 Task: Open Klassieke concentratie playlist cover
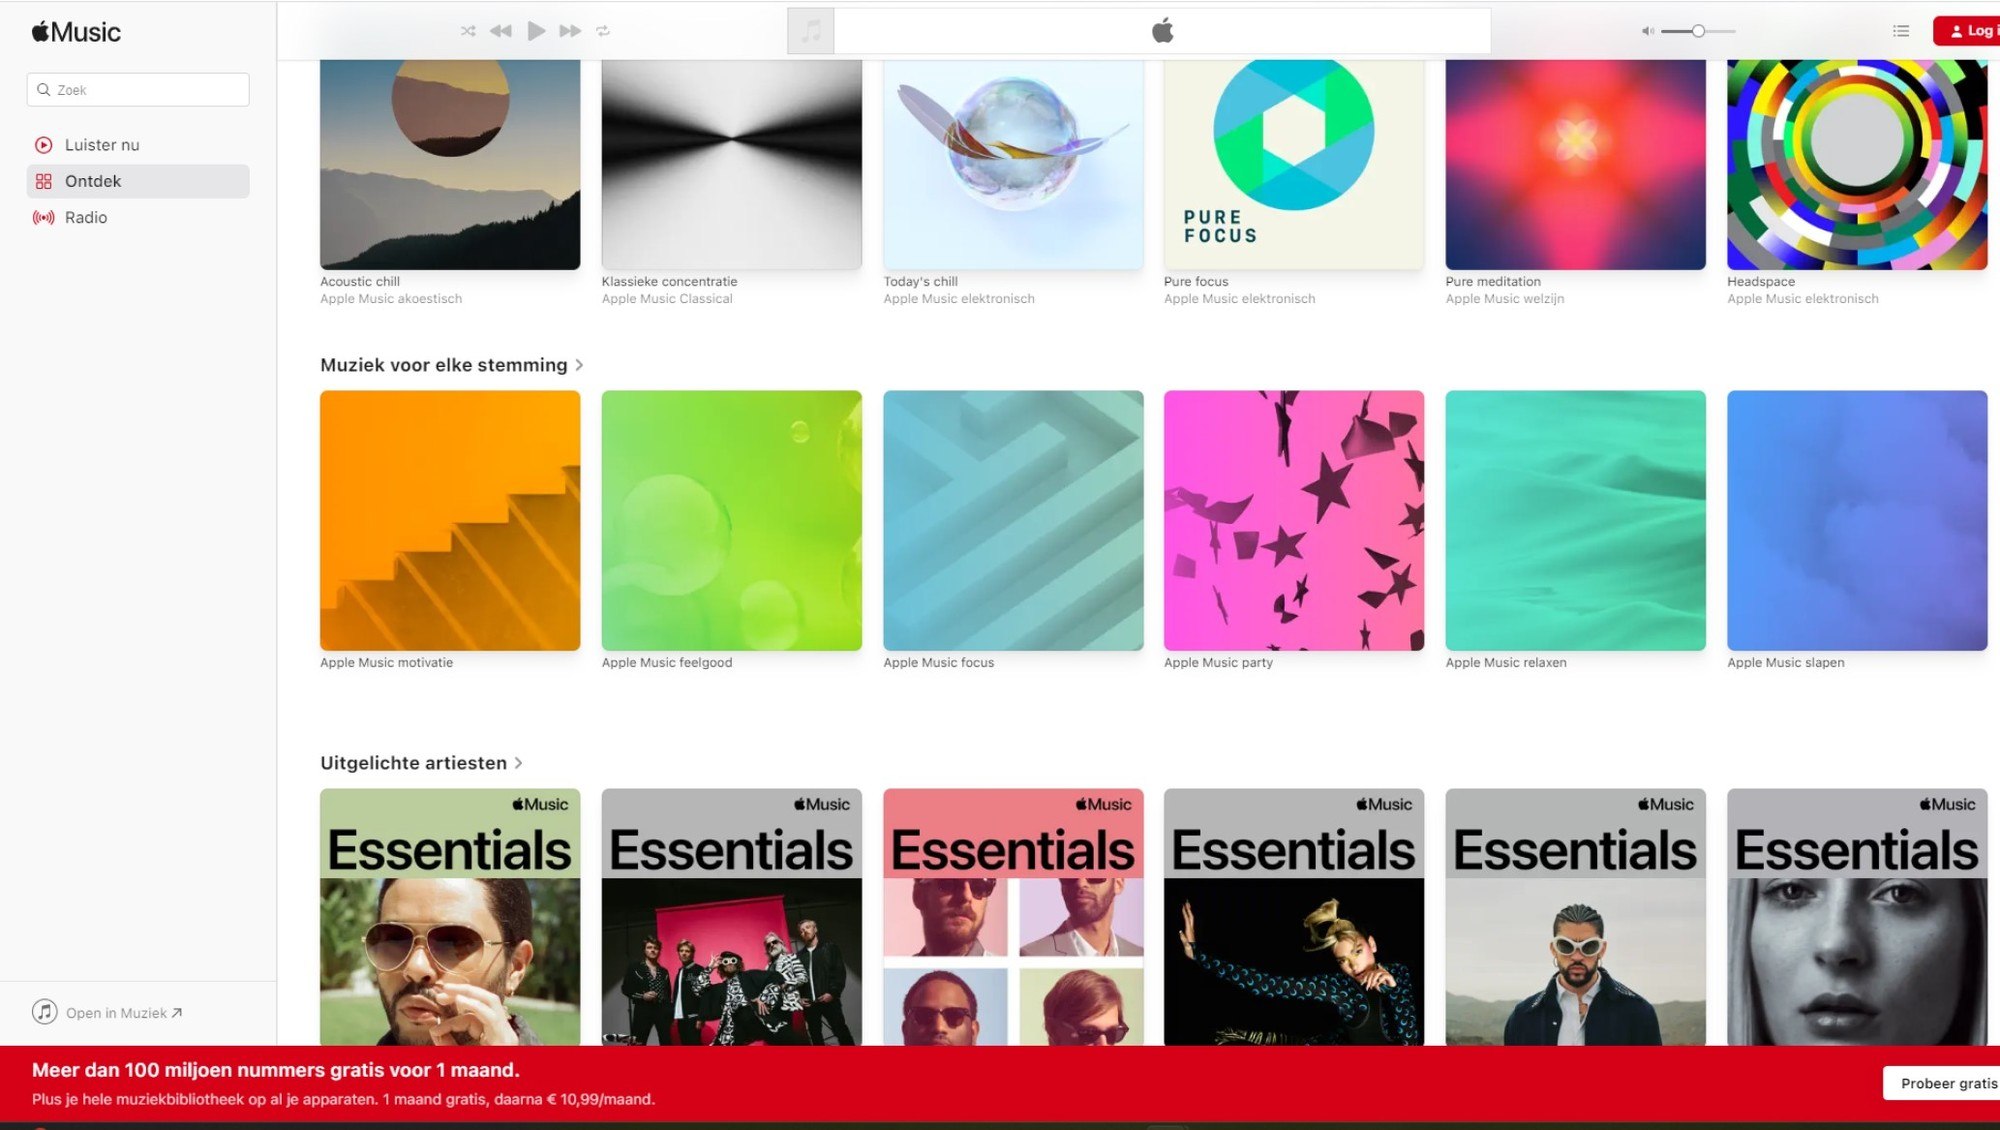[x=731, y=165]
